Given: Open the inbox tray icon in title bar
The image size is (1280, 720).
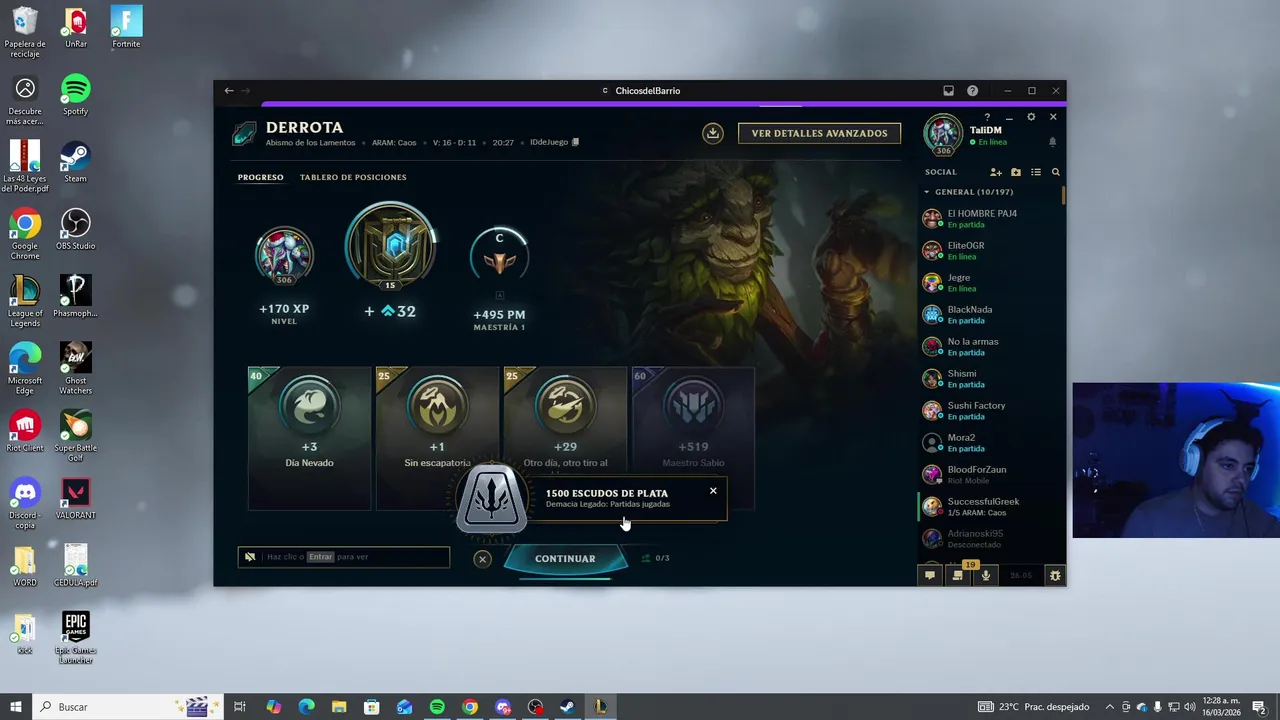Looking at the screenshot, I should pyautogui.click(x=948, y=91).
